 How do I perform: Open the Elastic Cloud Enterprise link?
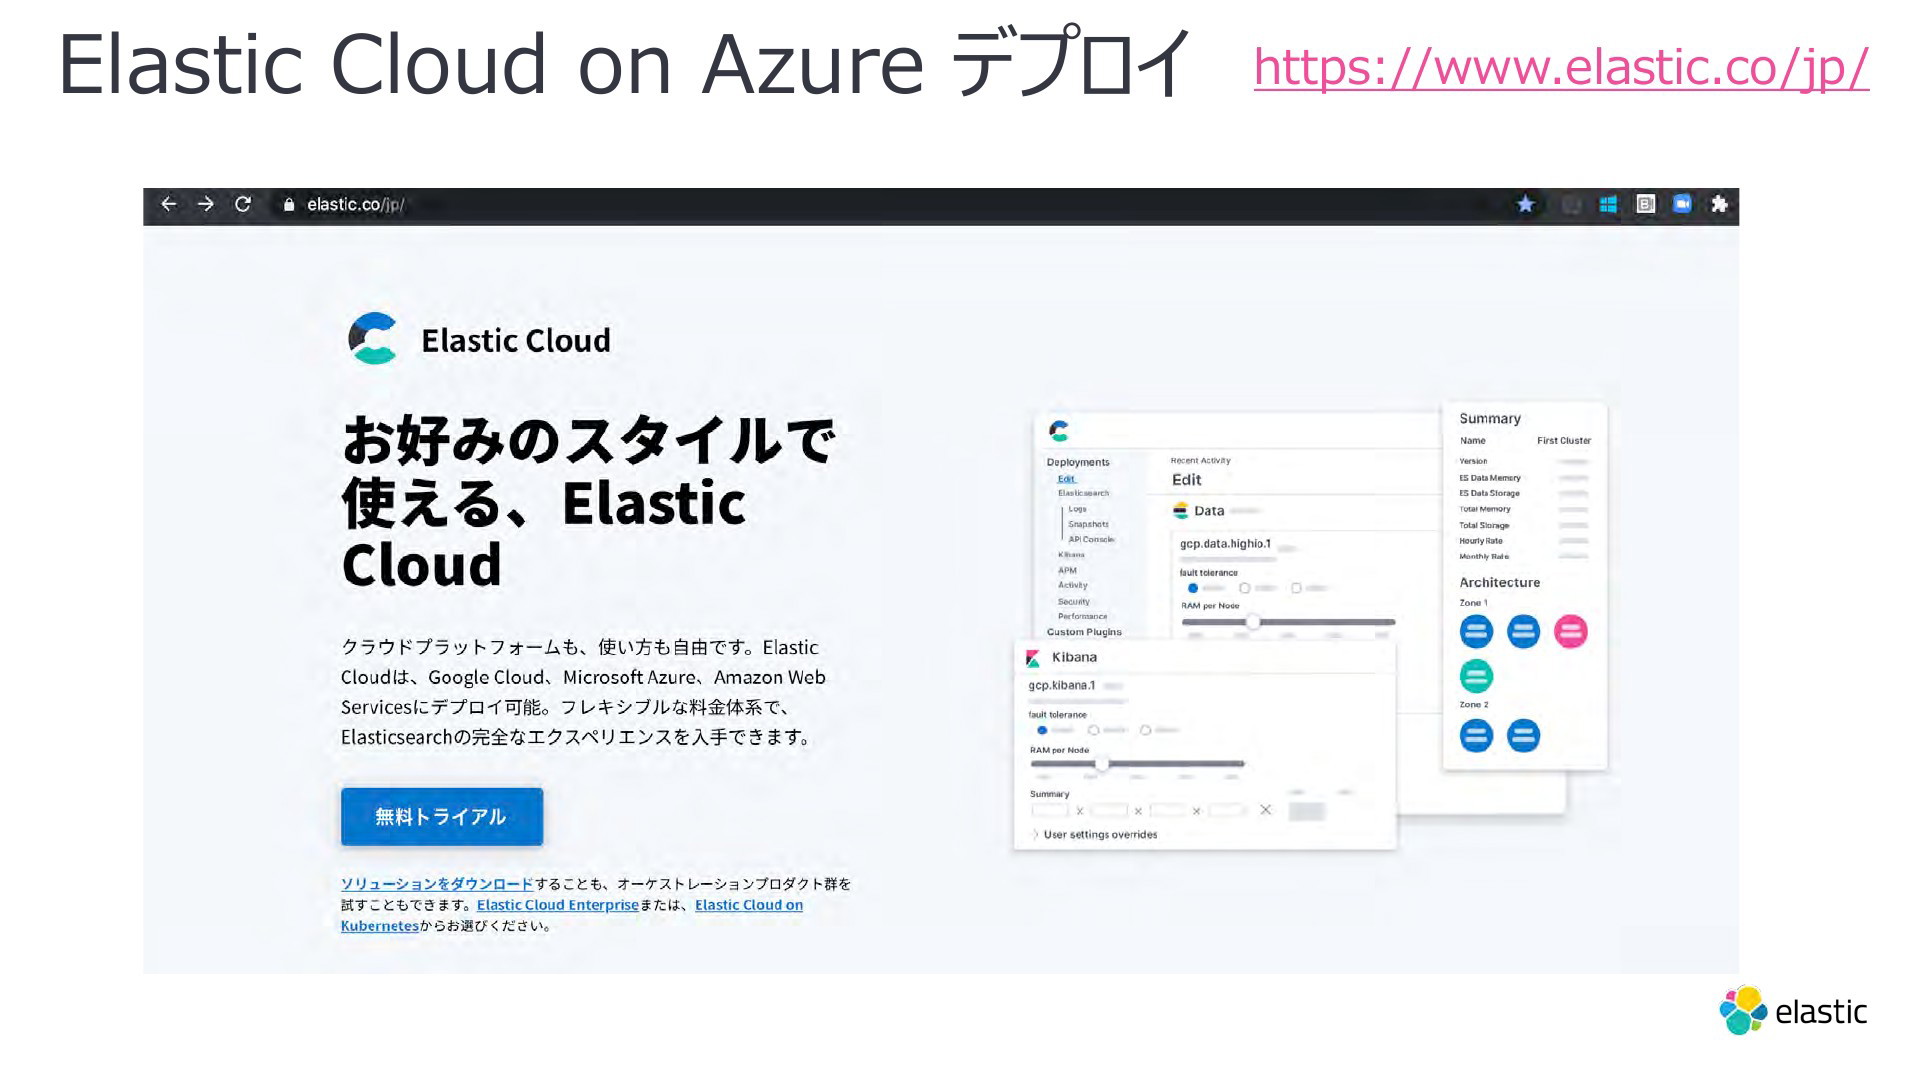tap(557, 905)
